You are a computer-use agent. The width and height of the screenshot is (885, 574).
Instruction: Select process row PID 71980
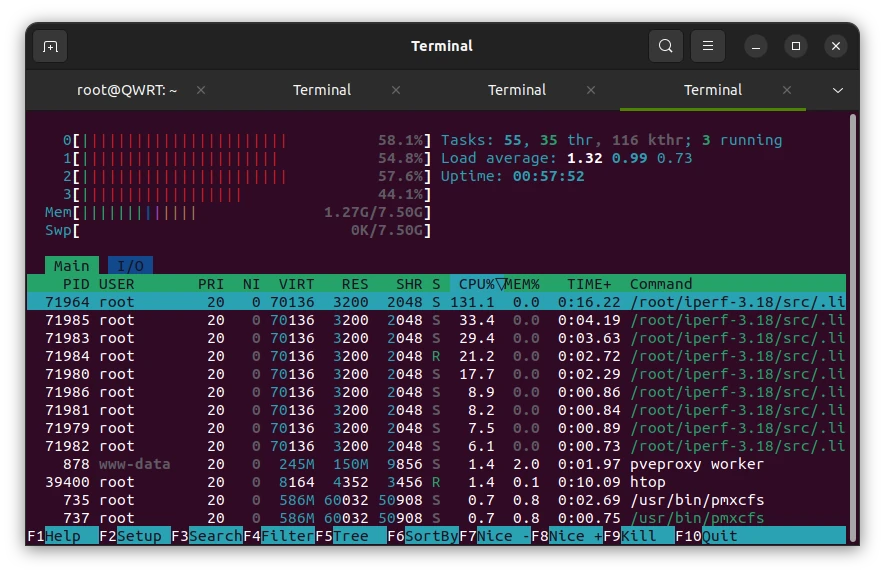tap(436, 374)
